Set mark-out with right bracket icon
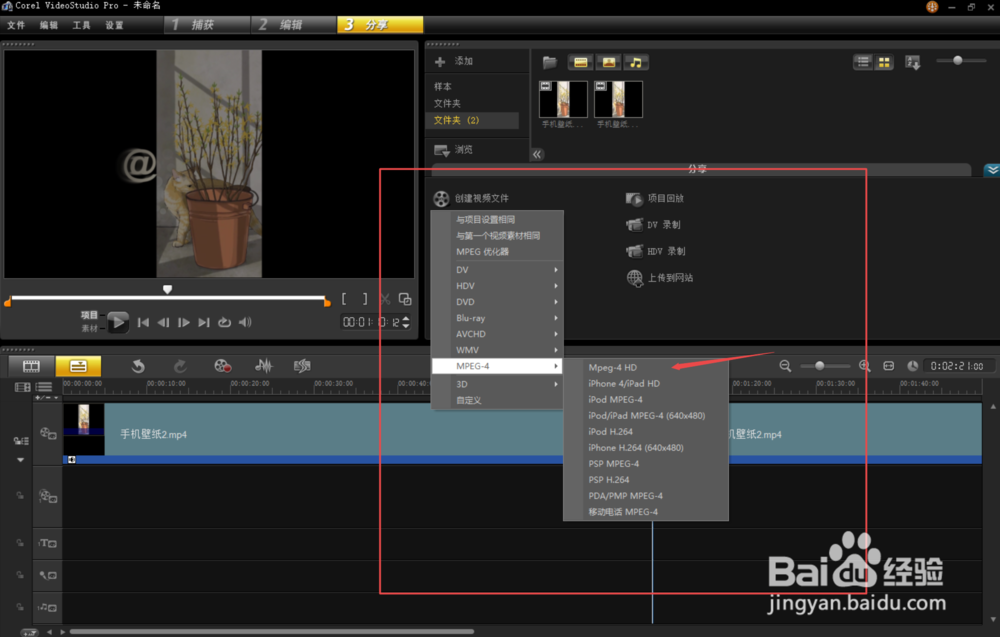 pos(365,298)
